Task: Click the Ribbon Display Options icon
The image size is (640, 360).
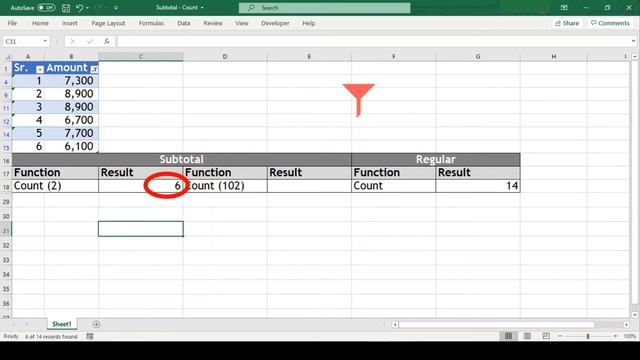Action: click(x=564, y=8)
